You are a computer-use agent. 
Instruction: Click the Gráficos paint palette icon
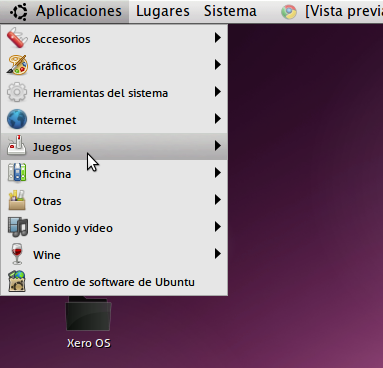[17, 65]
